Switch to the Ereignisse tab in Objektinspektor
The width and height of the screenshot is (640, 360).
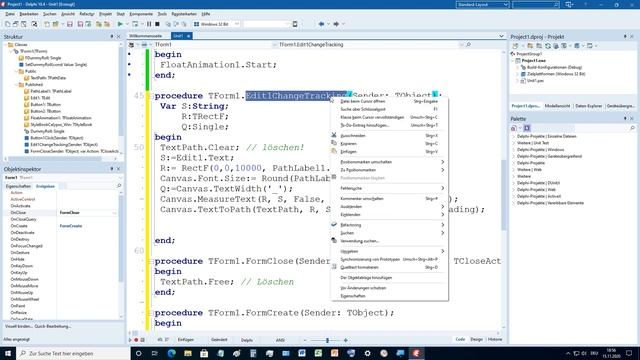point(45,186)
